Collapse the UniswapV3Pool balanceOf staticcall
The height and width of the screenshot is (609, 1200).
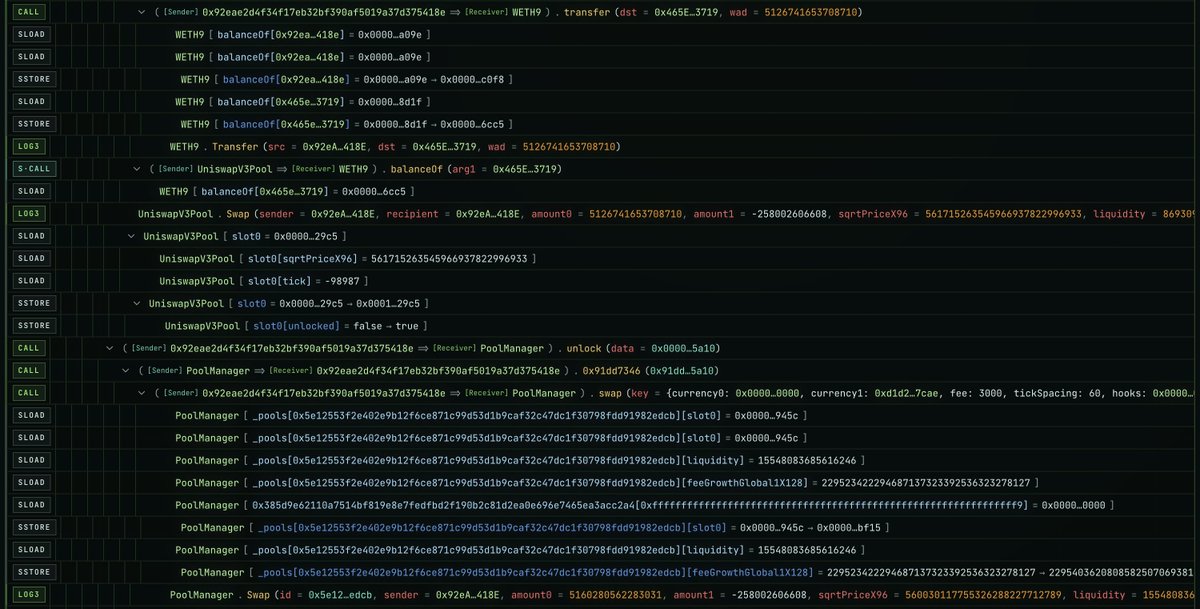tap(137, 168)
